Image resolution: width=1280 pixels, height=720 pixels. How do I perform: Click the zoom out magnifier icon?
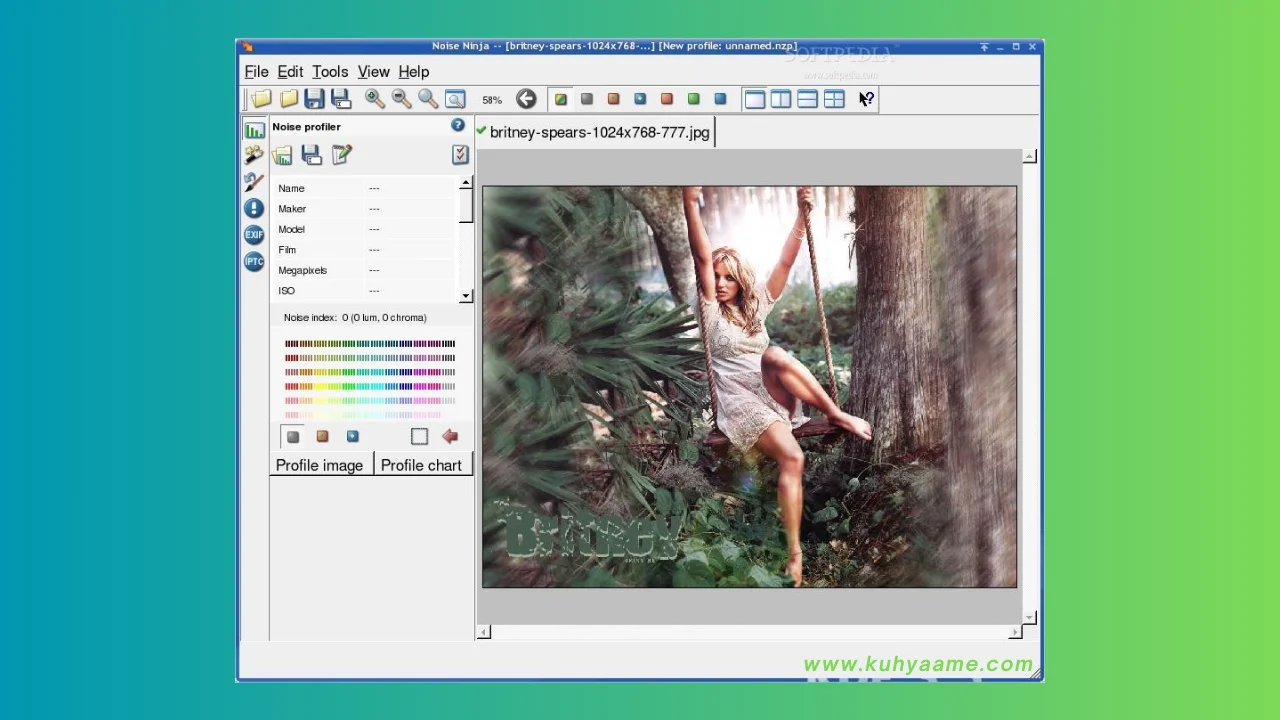tap(401, 99)
